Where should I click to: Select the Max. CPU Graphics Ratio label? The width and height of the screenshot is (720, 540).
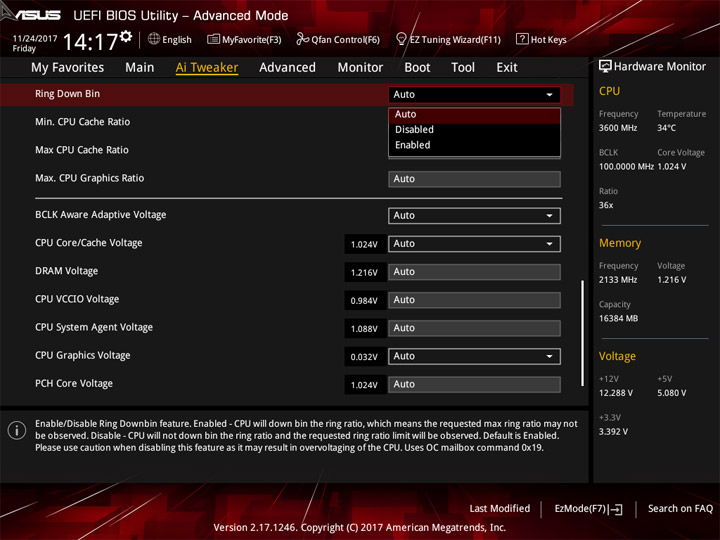90,178
